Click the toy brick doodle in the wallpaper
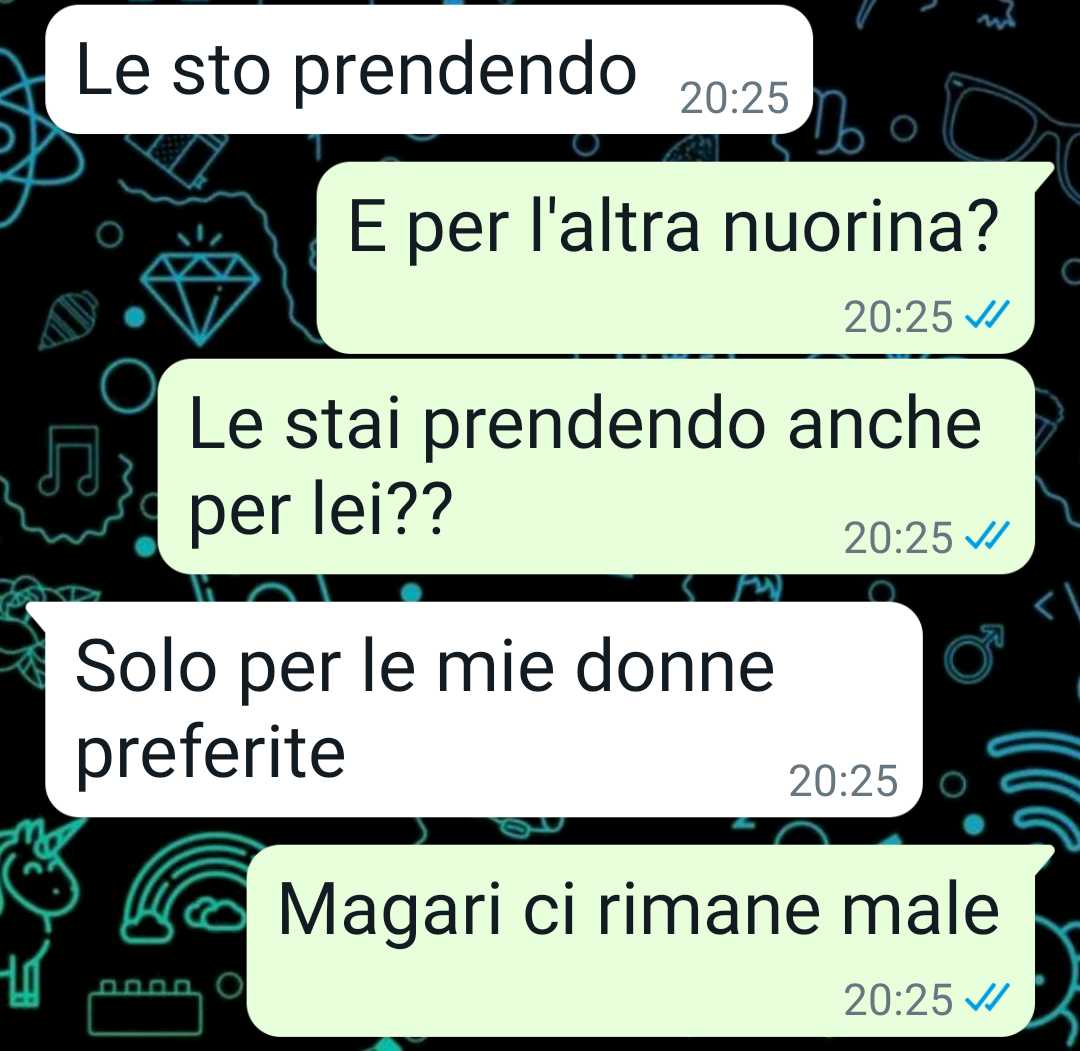Screen dimensions: 1080x1051 coord(145,1006)
